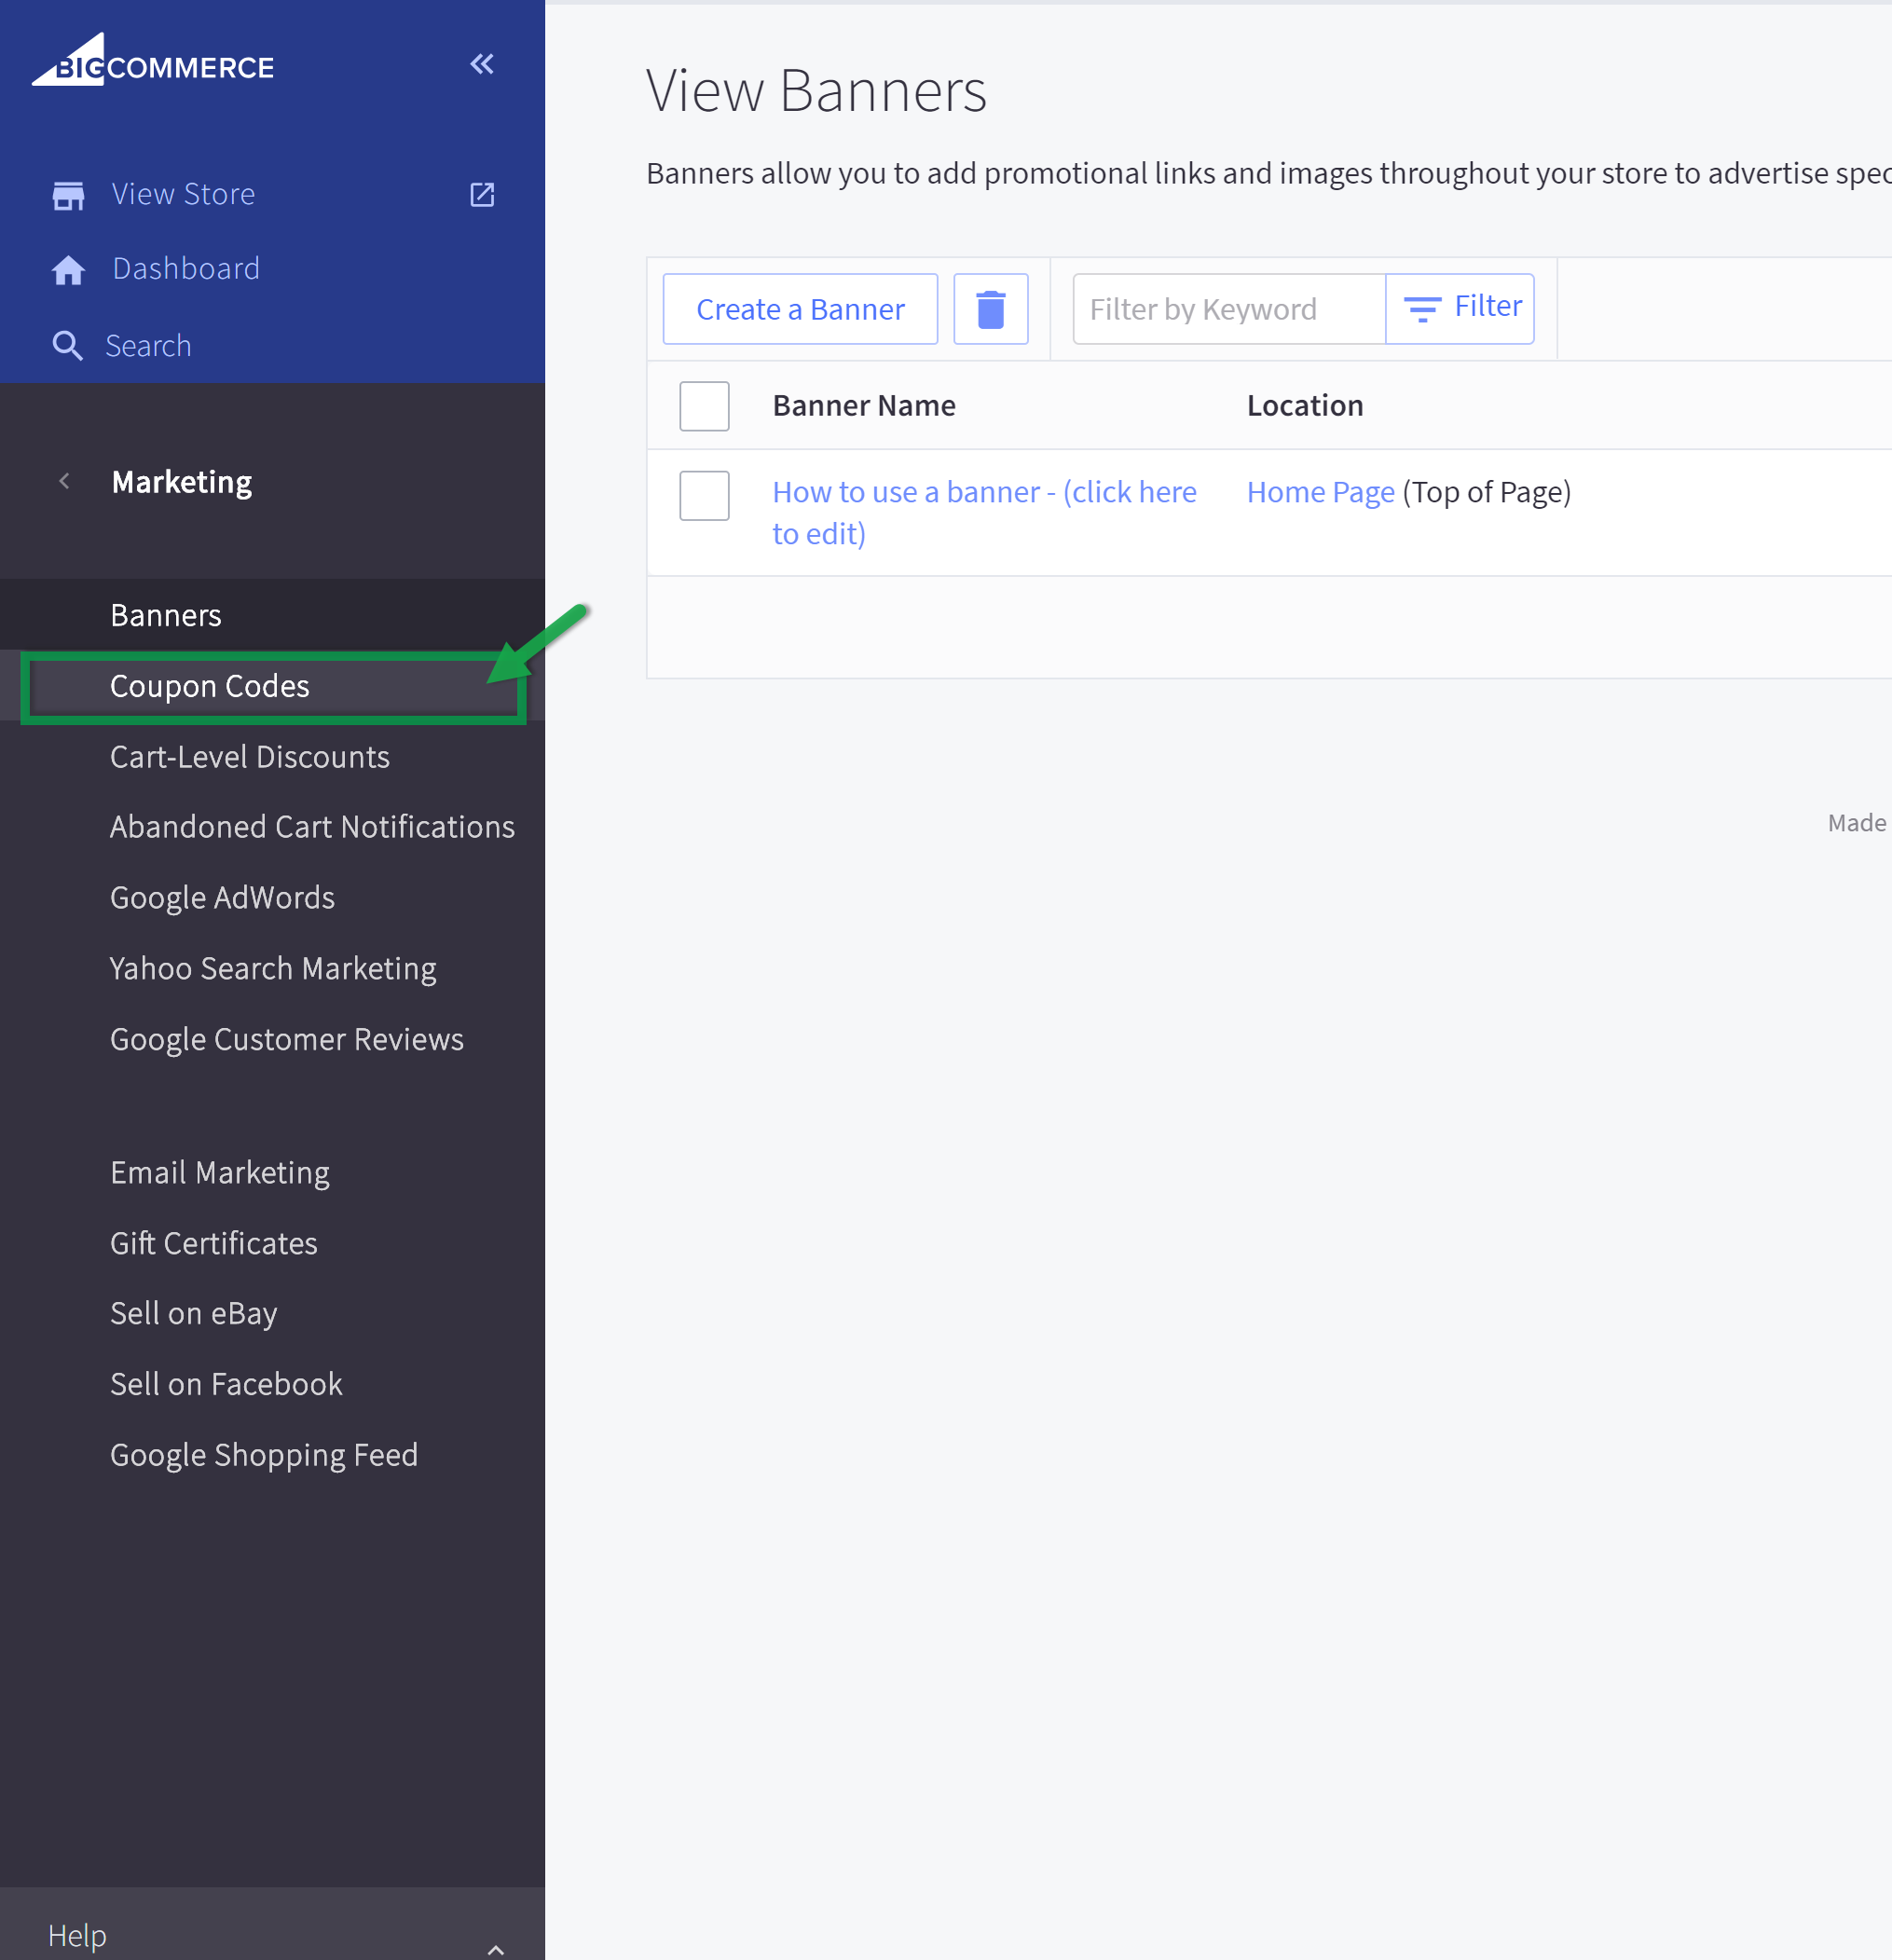Select the Dashboard home icon
The height and width of the screenshot is (1960, 1892).
click(68, 269)
